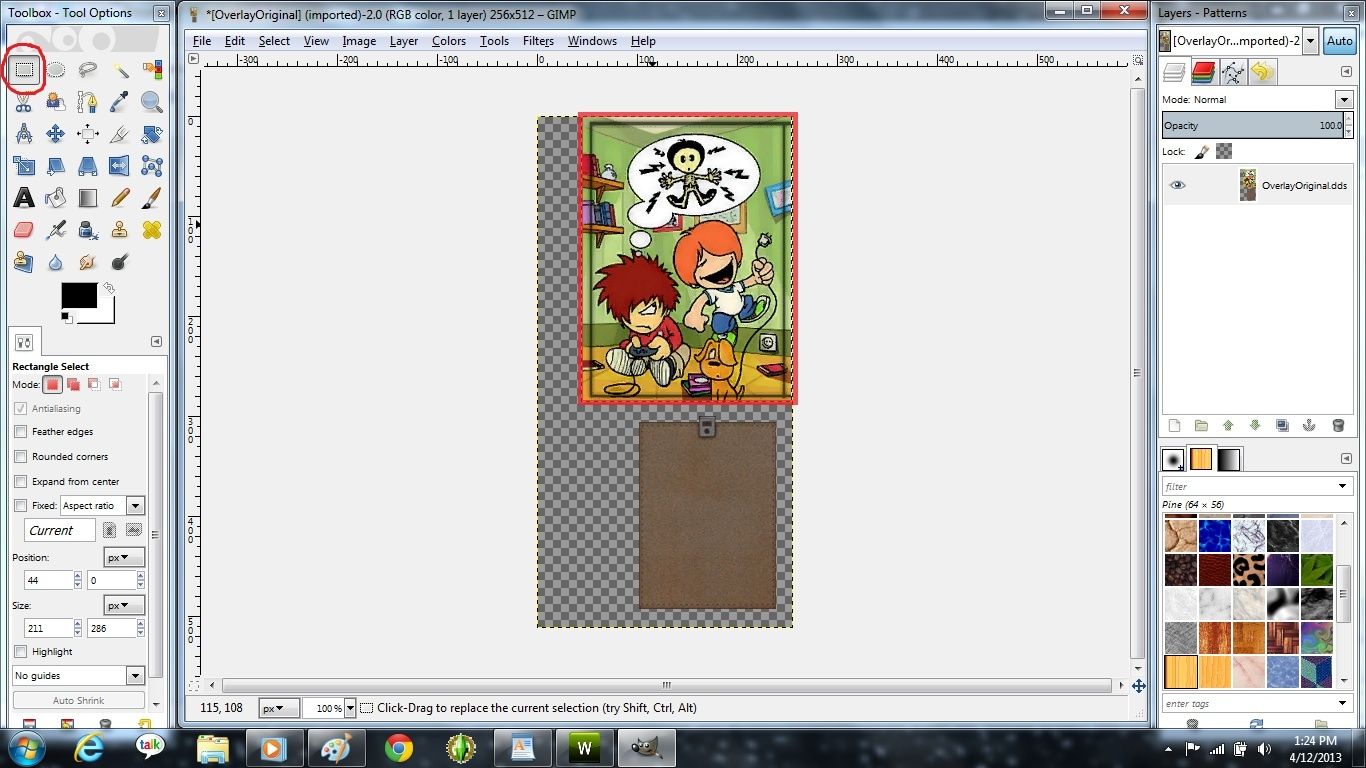Open the layer Mode Normal dropdown

(x=1344, y=100)
